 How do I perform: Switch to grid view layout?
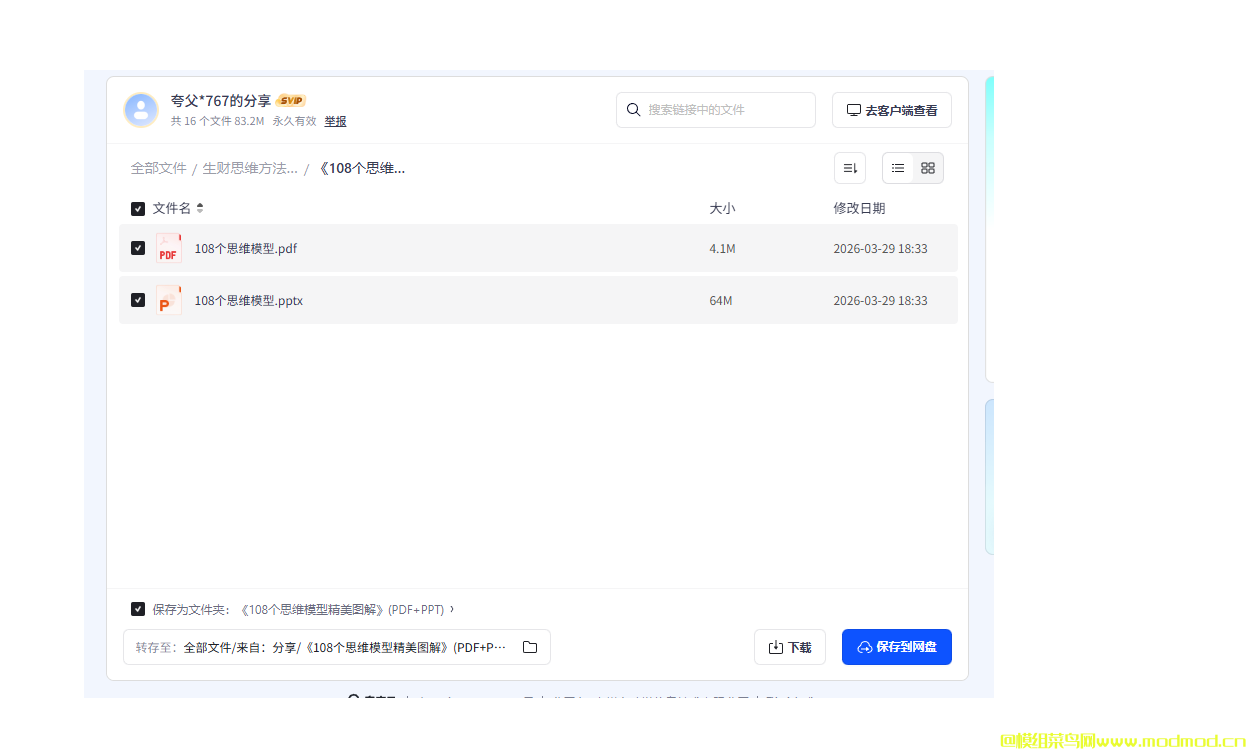click(928, 168)
